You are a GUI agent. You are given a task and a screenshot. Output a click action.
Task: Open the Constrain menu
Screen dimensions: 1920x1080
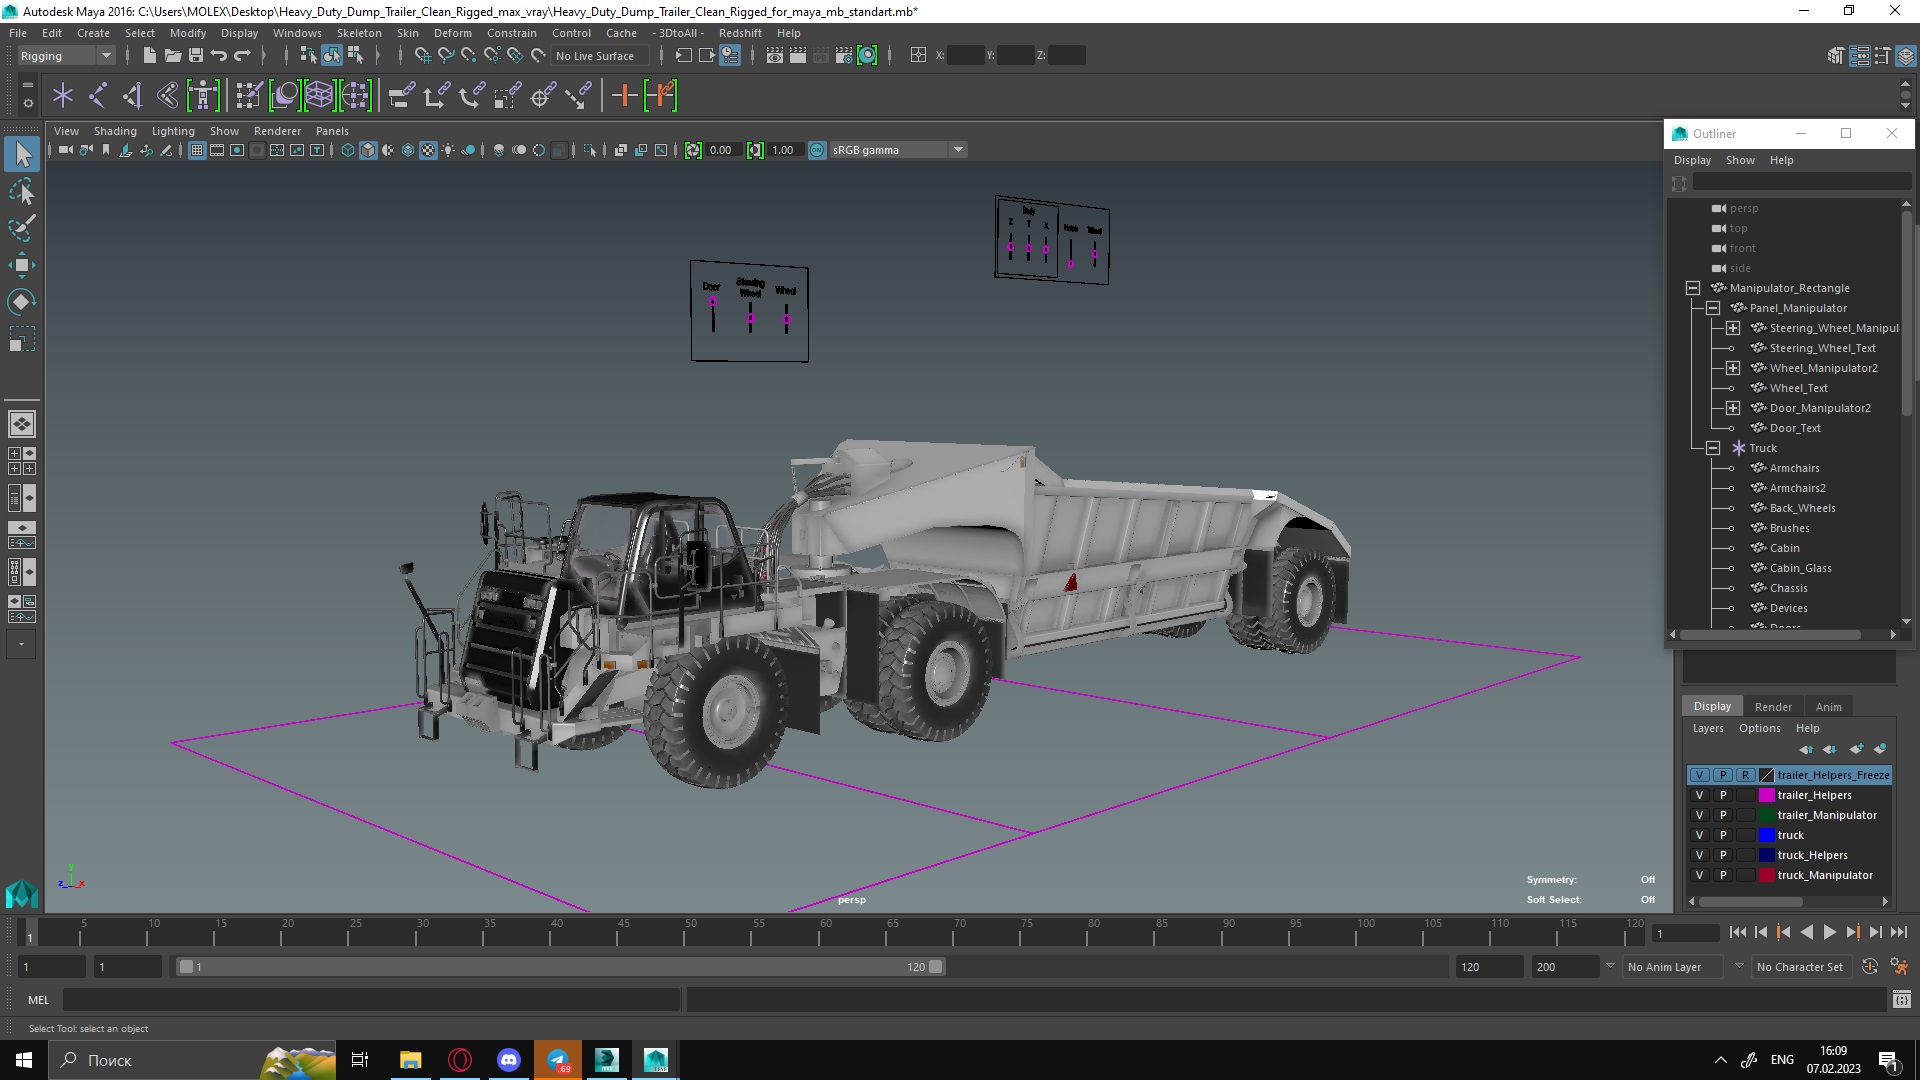[512, 33]
